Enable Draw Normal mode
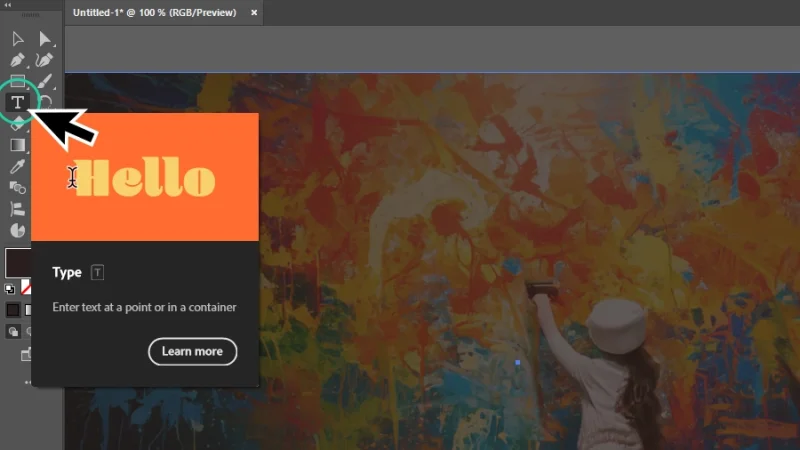This screenshot has height=450, width=800. point(14,331)
